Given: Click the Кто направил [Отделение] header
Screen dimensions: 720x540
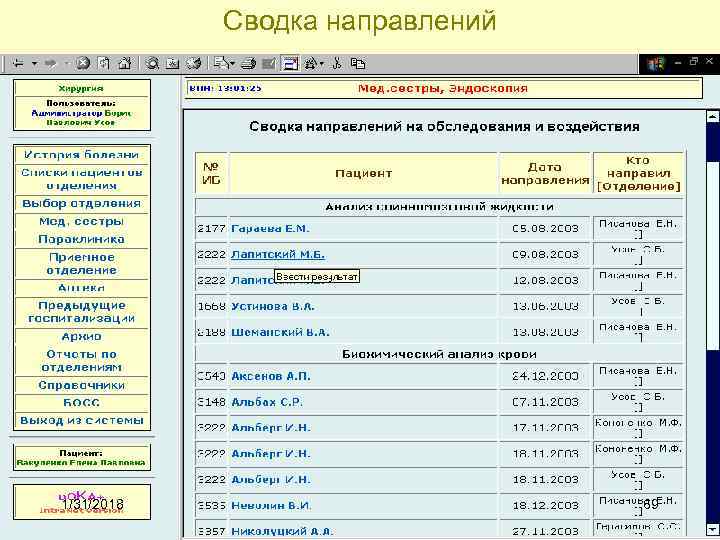Looking at the screenshot, I should pyautogui.click(x=638, y=173).
